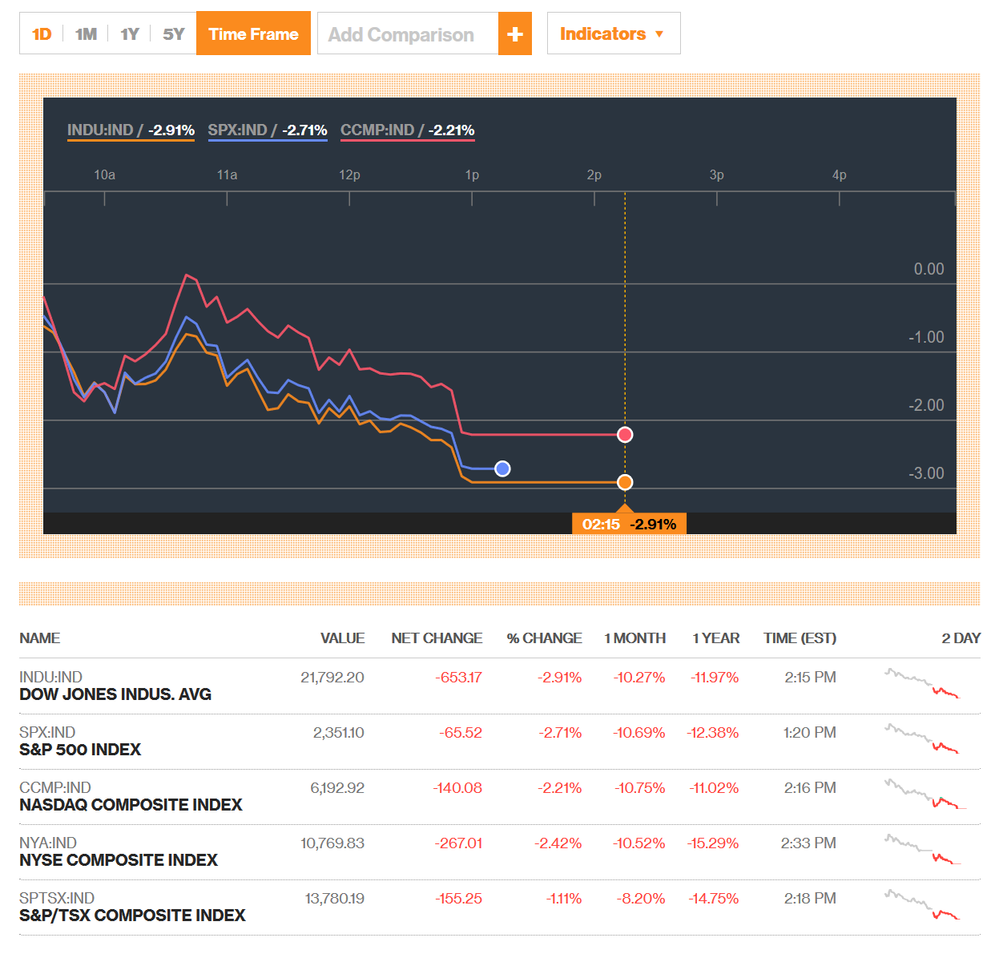Click the TSX value 13,780.19
Image resolution: width=999 pixels, height=953 pixels.
pos(334,899)
